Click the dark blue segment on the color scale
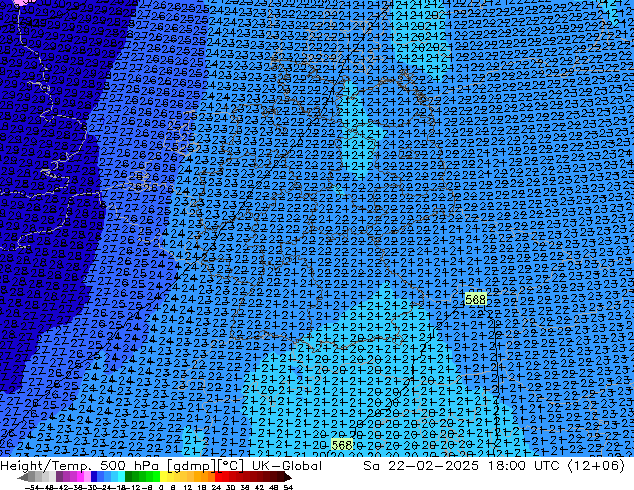Image resolution: width=634 pixels, height=490 pixels. pos(94,477)
